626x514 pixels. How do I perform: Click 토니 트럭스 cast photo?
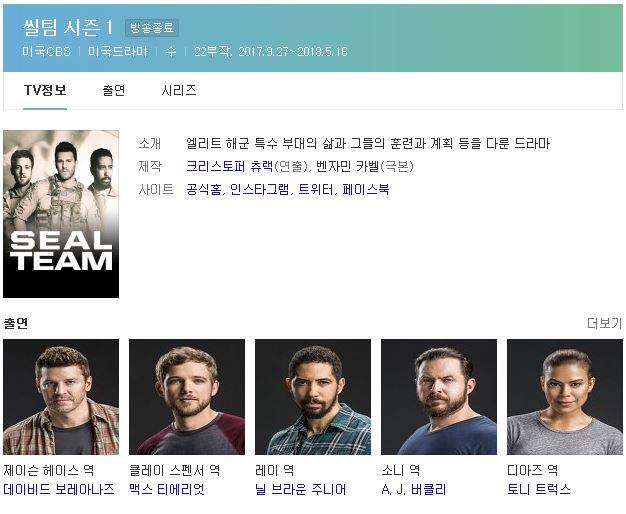point(565,397)
